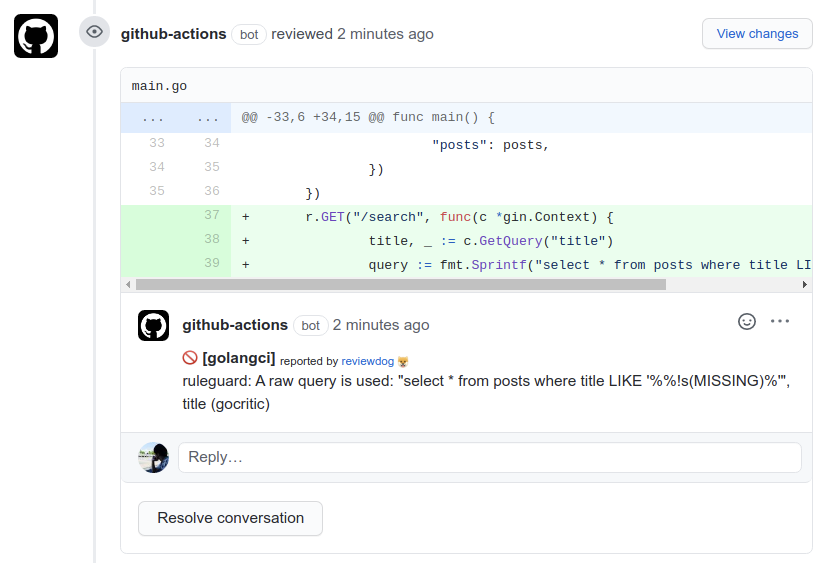Open the main.go file link
This screenshot has height=563, width=828.
click(159, 86)
